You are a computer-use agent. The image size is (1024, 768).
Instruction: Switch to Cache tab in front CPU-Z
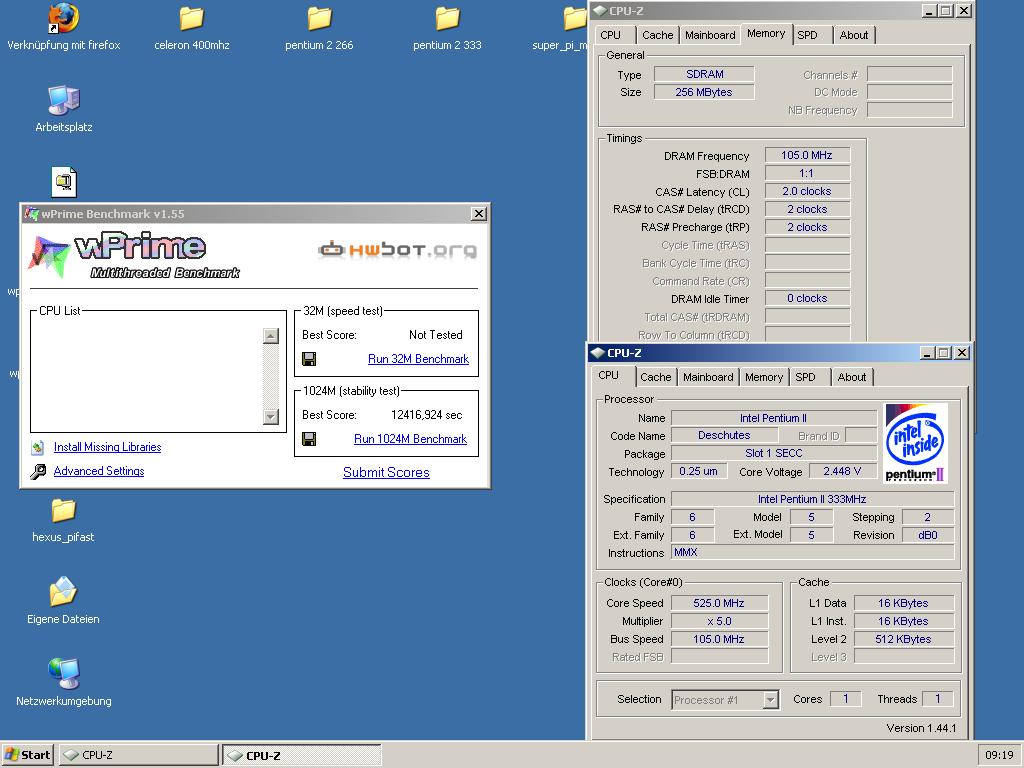(x=656, y=377)
